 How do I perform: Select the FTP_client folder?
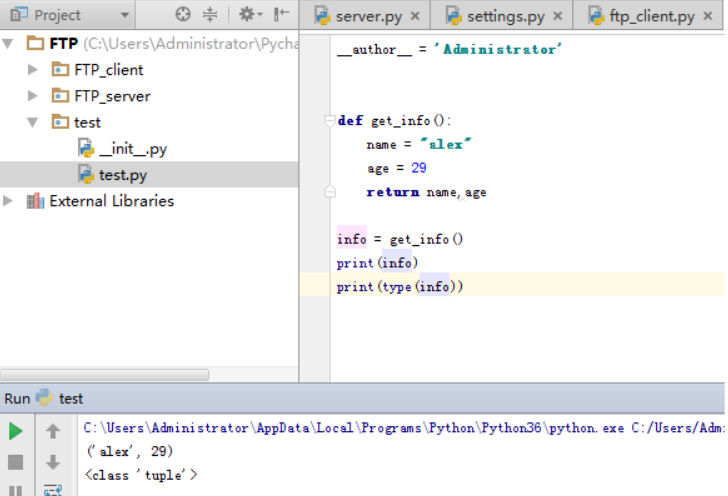tap(109, 70)
